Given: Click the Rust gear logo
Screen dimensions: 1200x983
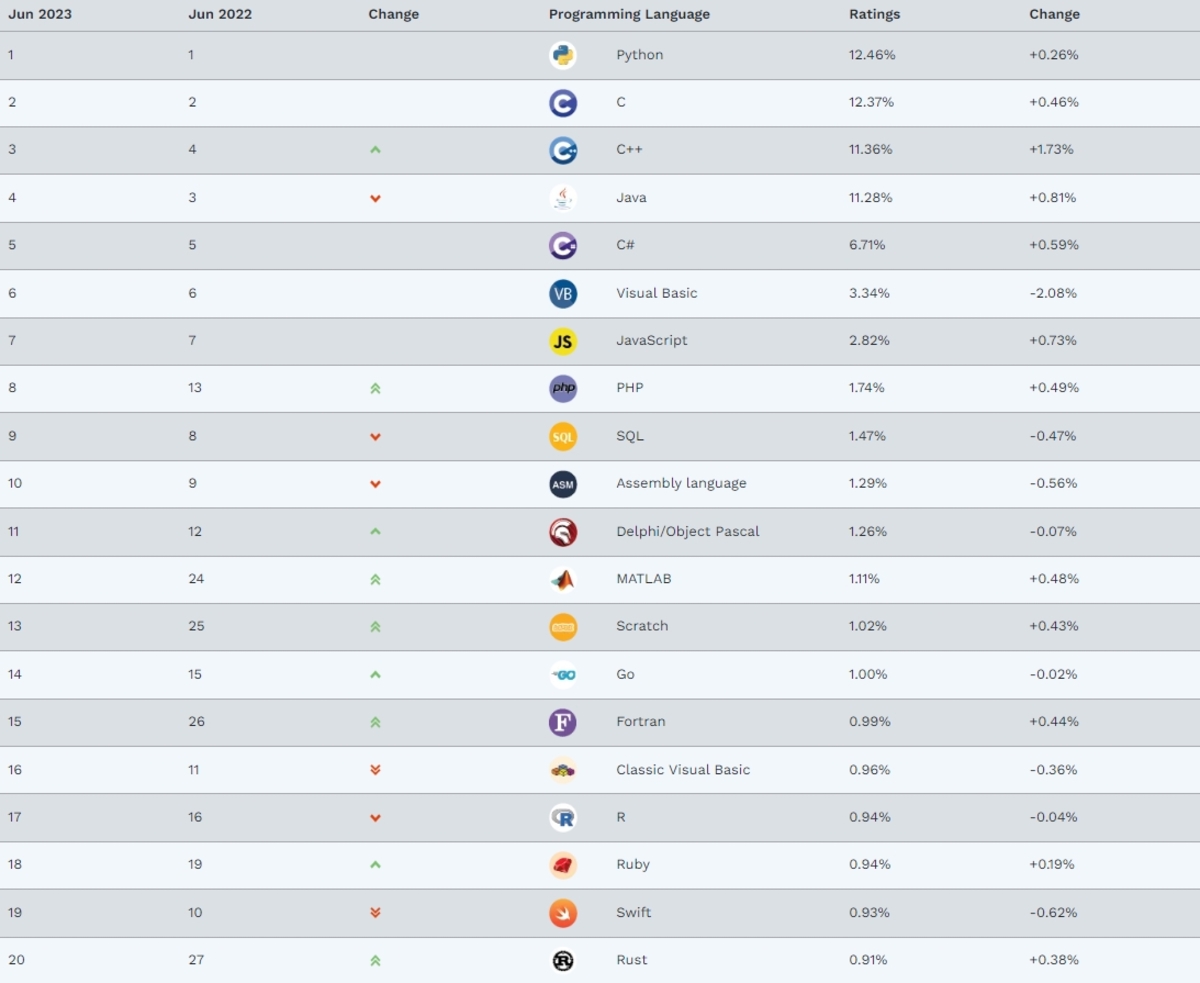Looking at the screenshot, I should click(x=563, y=960).
